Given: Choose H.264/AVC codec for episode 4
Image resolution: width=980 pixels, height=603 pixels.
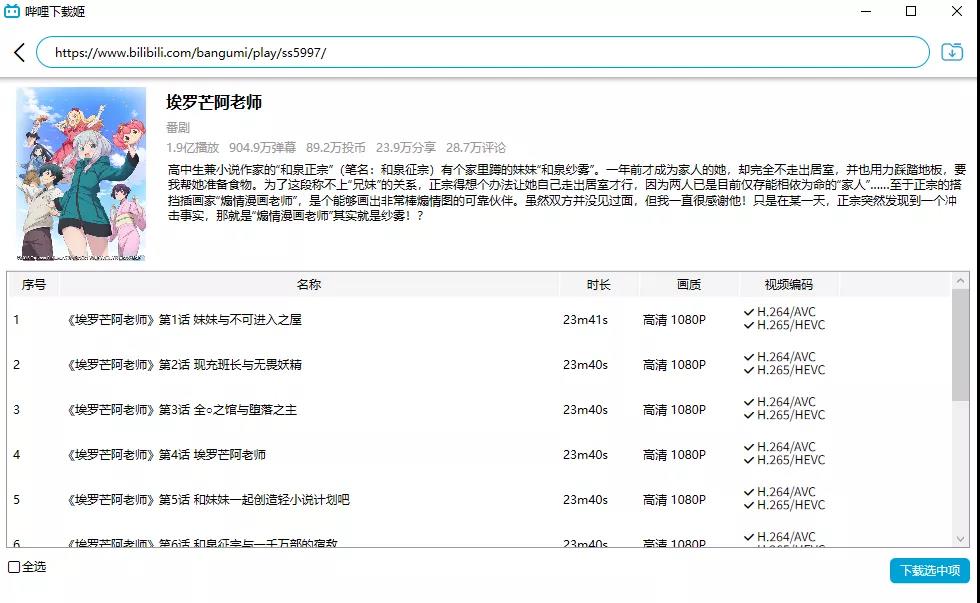Looking at the screenshot, I should 780,447.
